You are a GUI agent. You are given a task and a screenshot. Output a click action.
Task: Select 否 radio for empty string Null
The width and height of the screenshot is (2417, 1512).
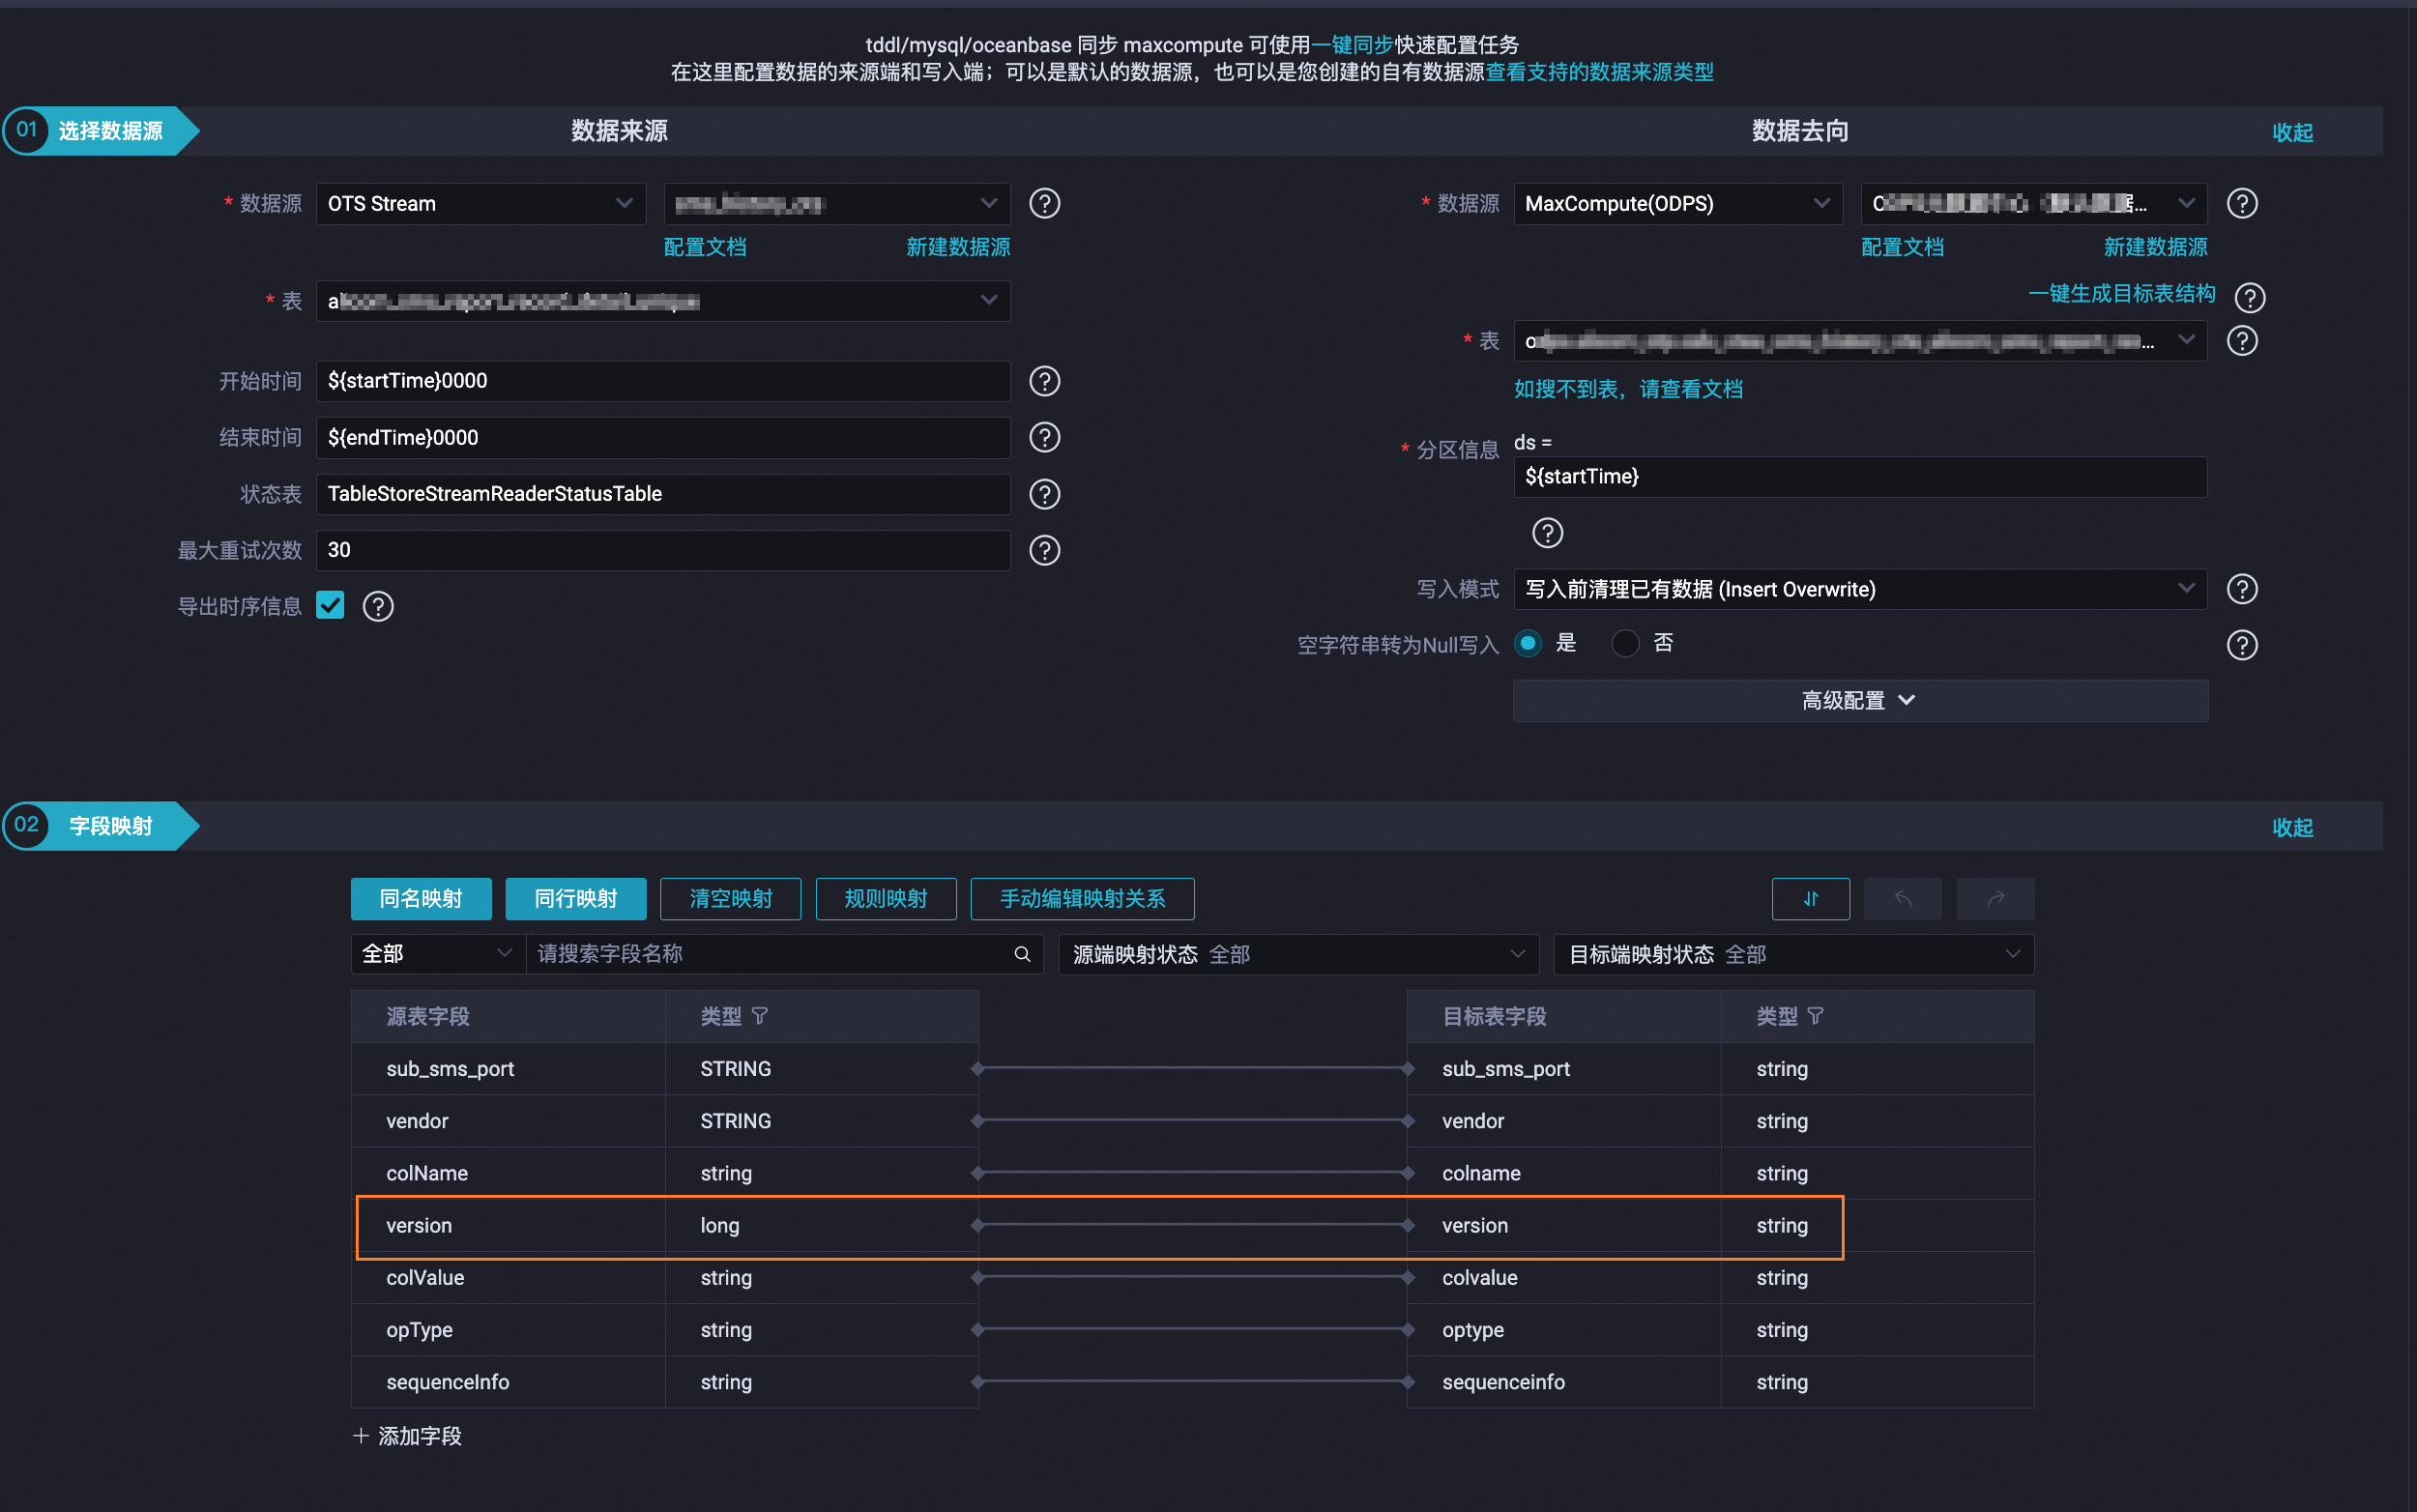[1625, 643]
